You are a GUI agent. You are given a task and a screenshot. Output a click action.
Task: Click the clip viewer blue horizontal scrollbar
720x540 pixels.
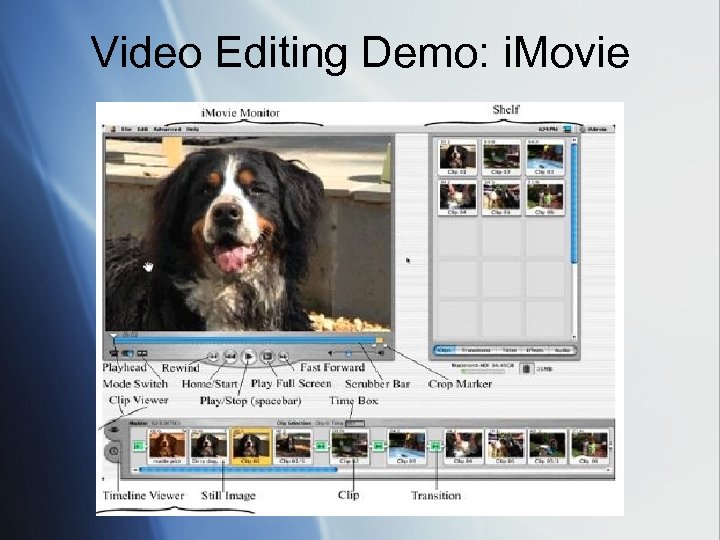click(x=238, y=470)
